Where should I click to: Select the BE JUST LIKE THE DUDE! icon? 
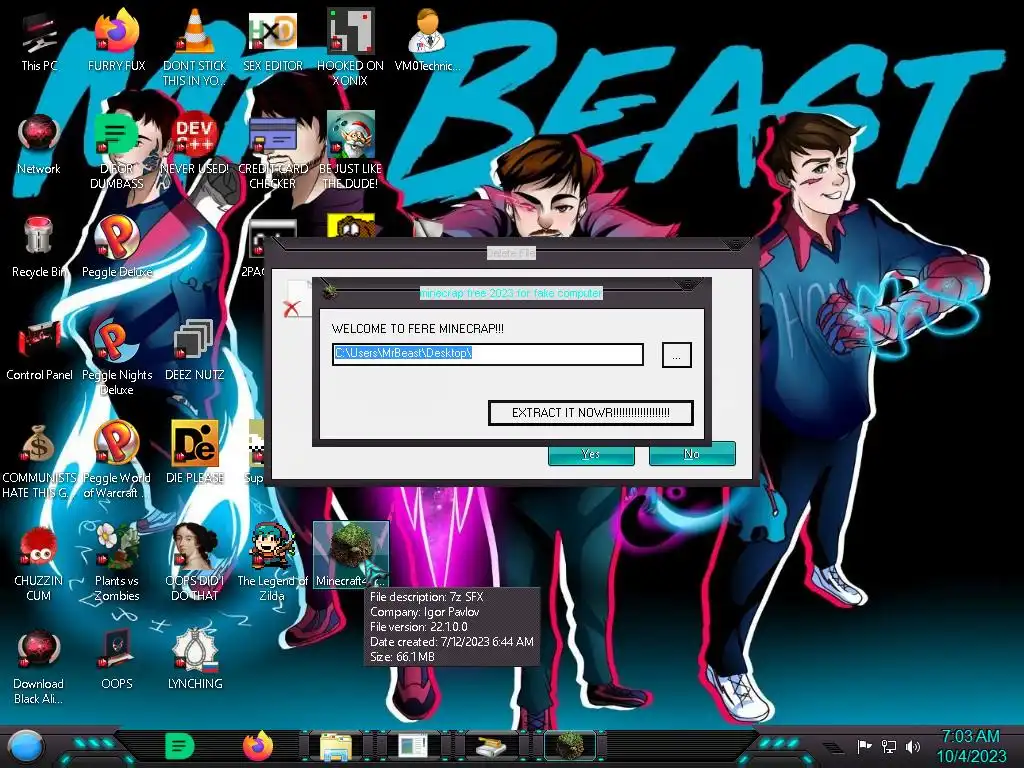coord(350,152)
